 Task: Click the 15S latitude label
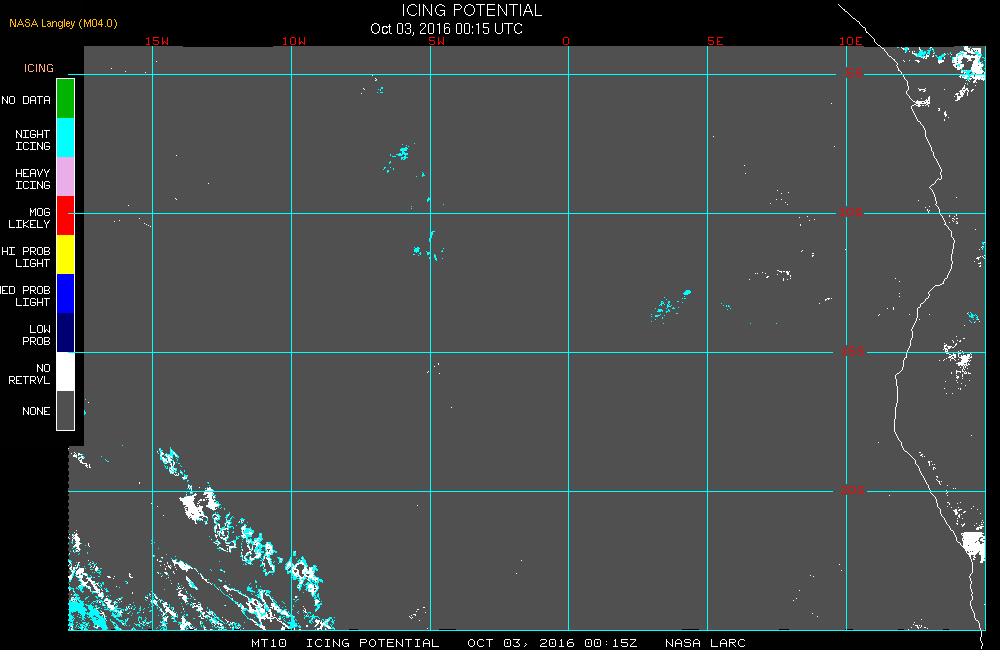point(853,351)
